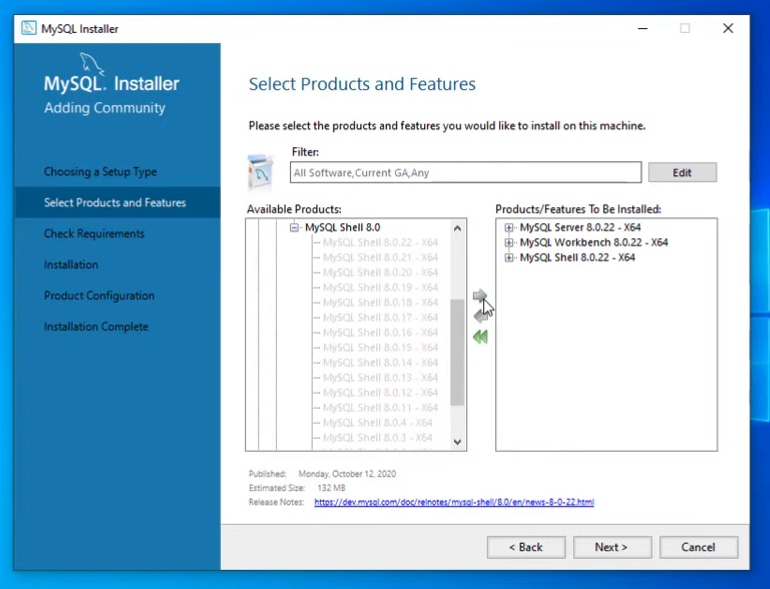The height and width of the screenshot is (589, 770).
Task: Click the Edit filter button
Action: click(682, 172)
